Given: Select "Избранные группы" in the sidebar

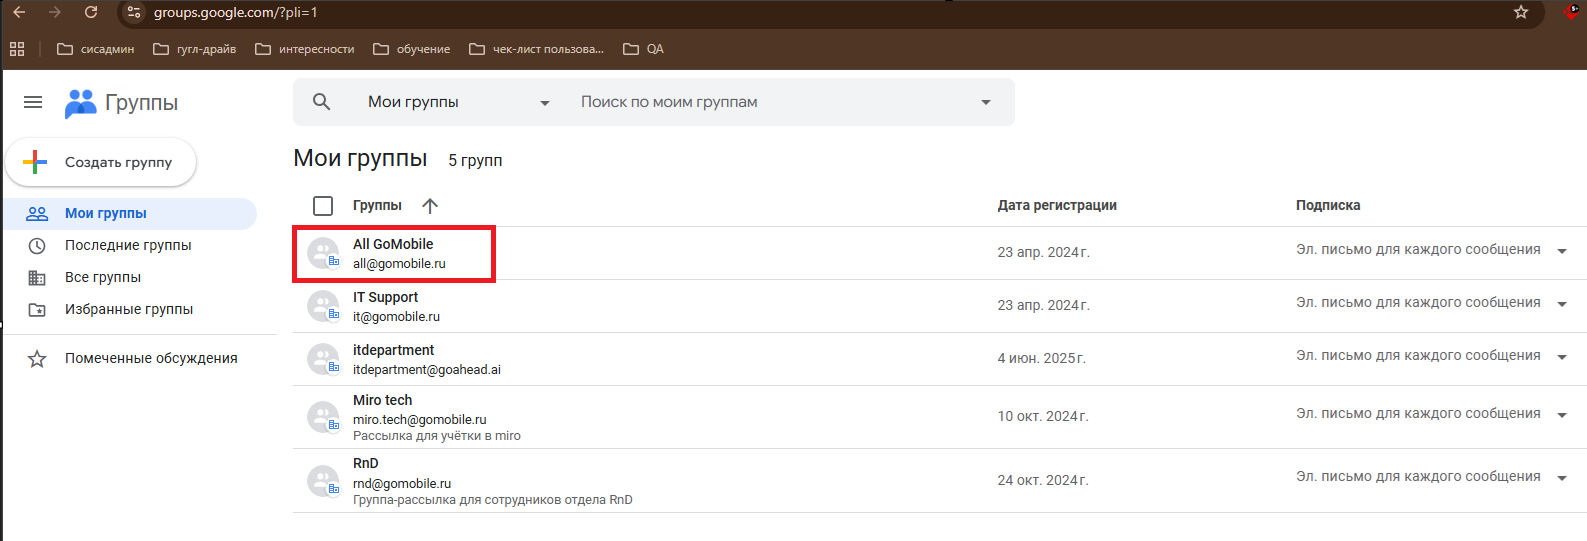Looking at the screenshot, I should coord(129,309).
